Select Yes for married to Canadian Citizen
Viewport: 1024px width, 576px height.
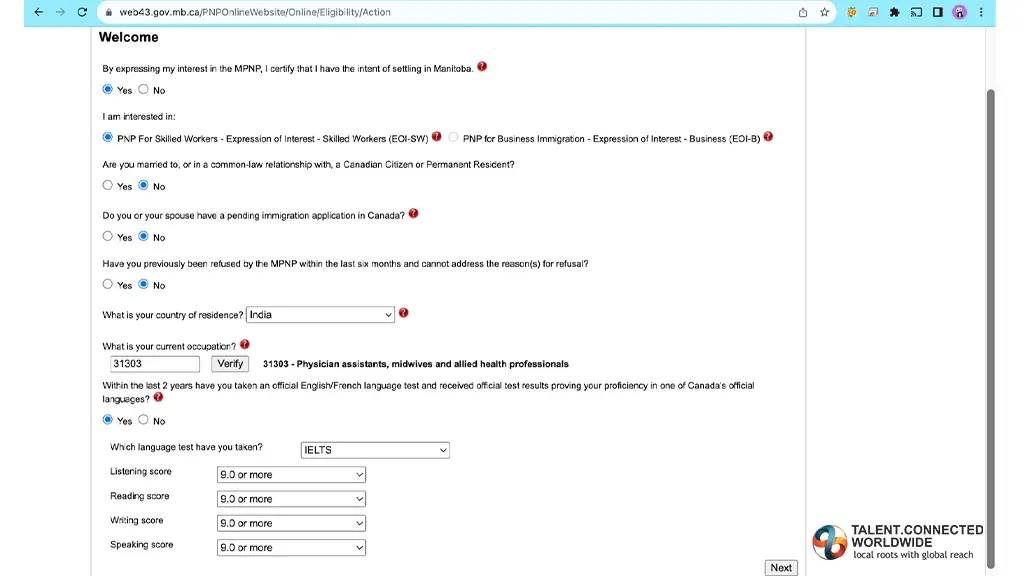pyautogui.click(x=108, y=185)
